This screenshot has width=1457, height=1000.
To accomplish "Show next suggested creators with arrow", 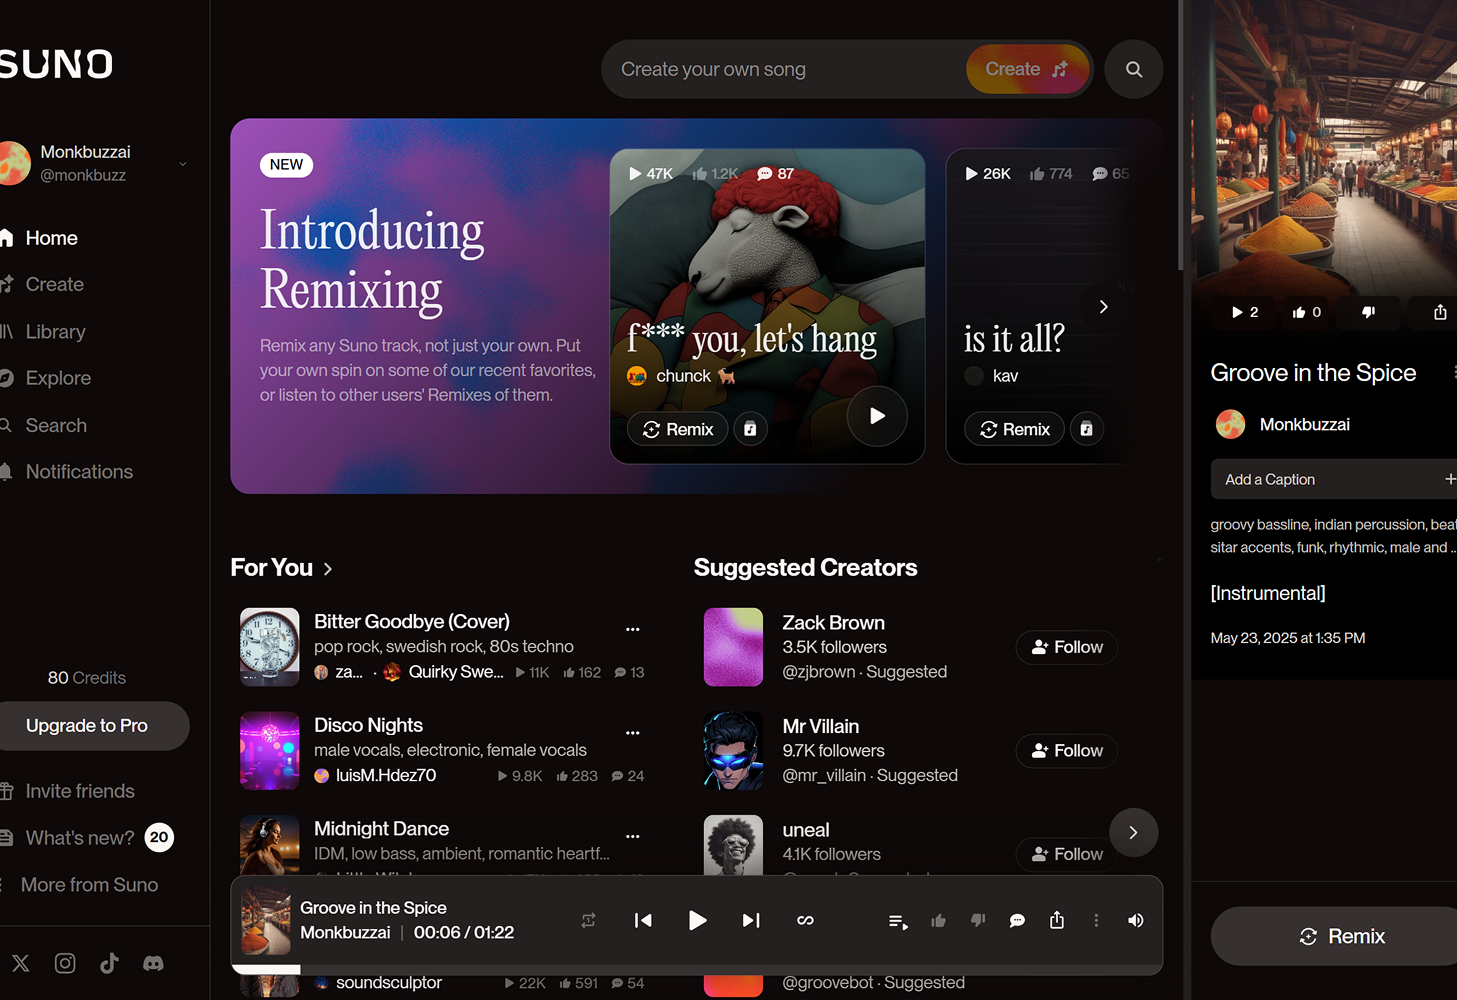I will [x=1134, y=833].
